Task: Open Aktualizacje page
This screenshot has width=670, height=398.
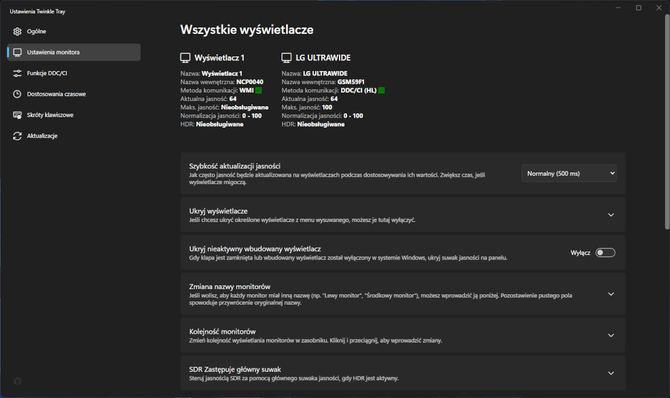Action: [x=73, y=136]
